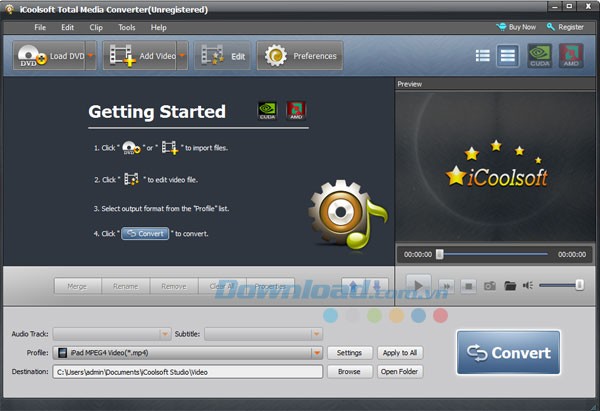Click Browse for destination folder
Screen dimensions: 600x411
(x=349, y=372)
